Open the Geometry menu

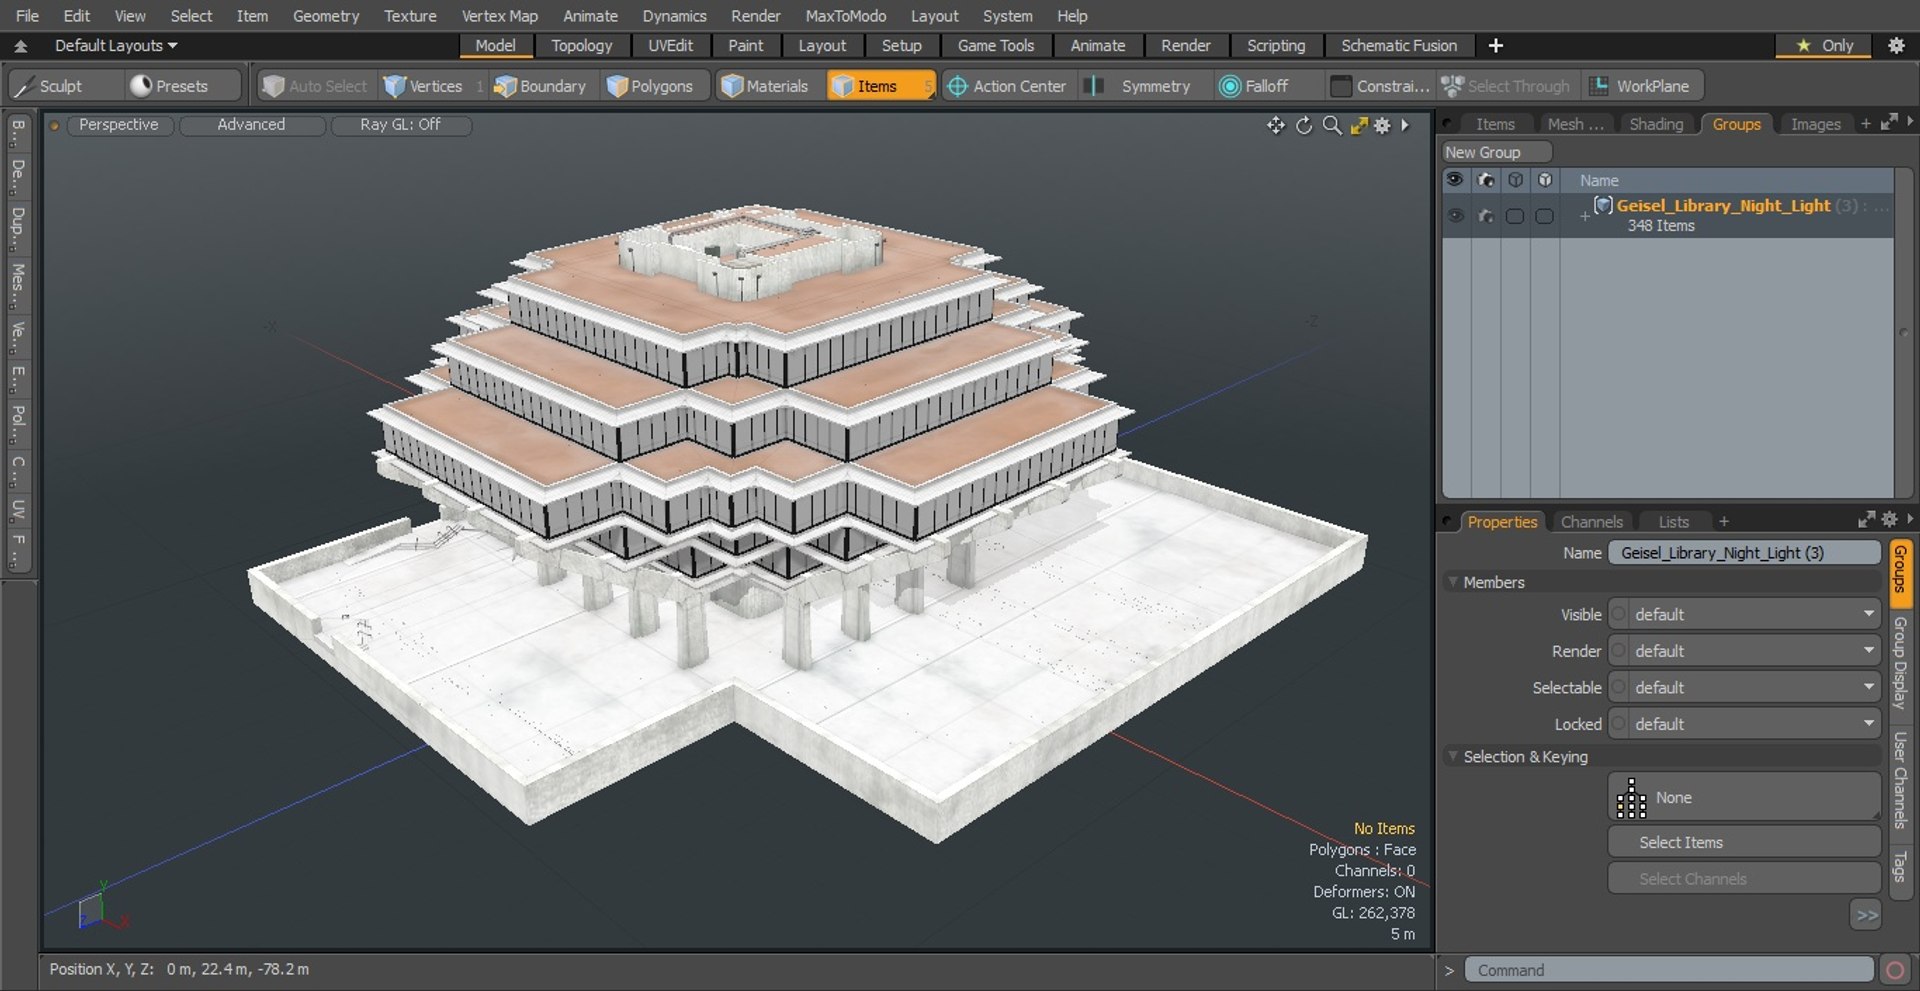click(325, 16)
